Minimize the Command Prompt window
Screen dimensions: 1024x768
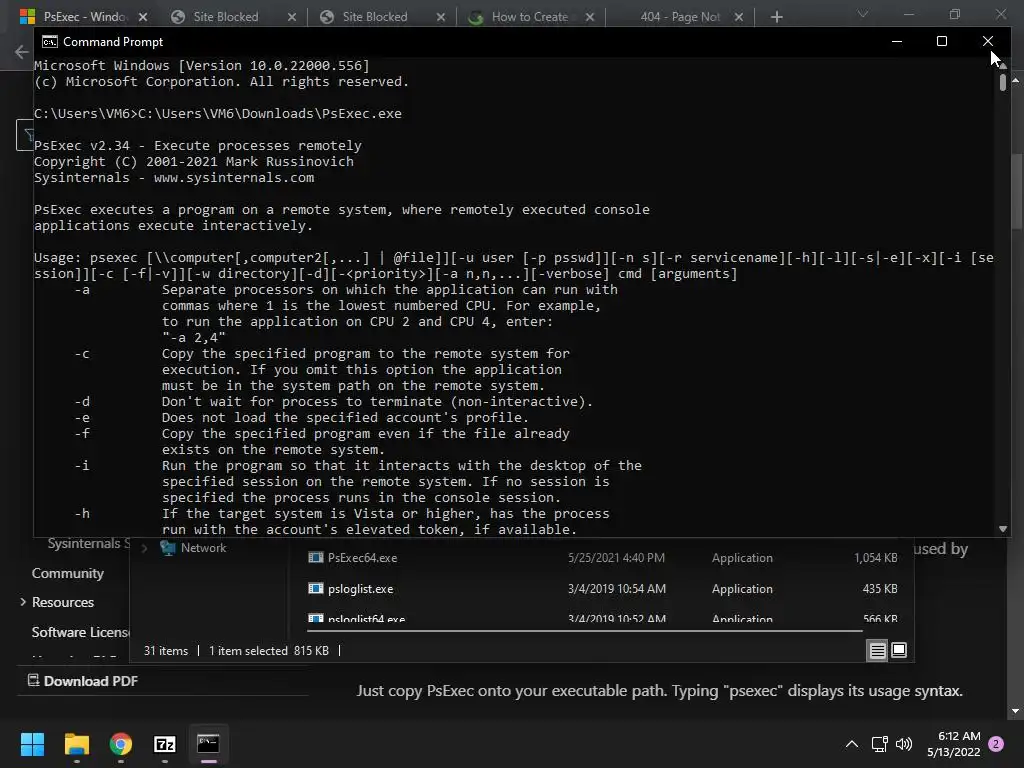(897, 41)
